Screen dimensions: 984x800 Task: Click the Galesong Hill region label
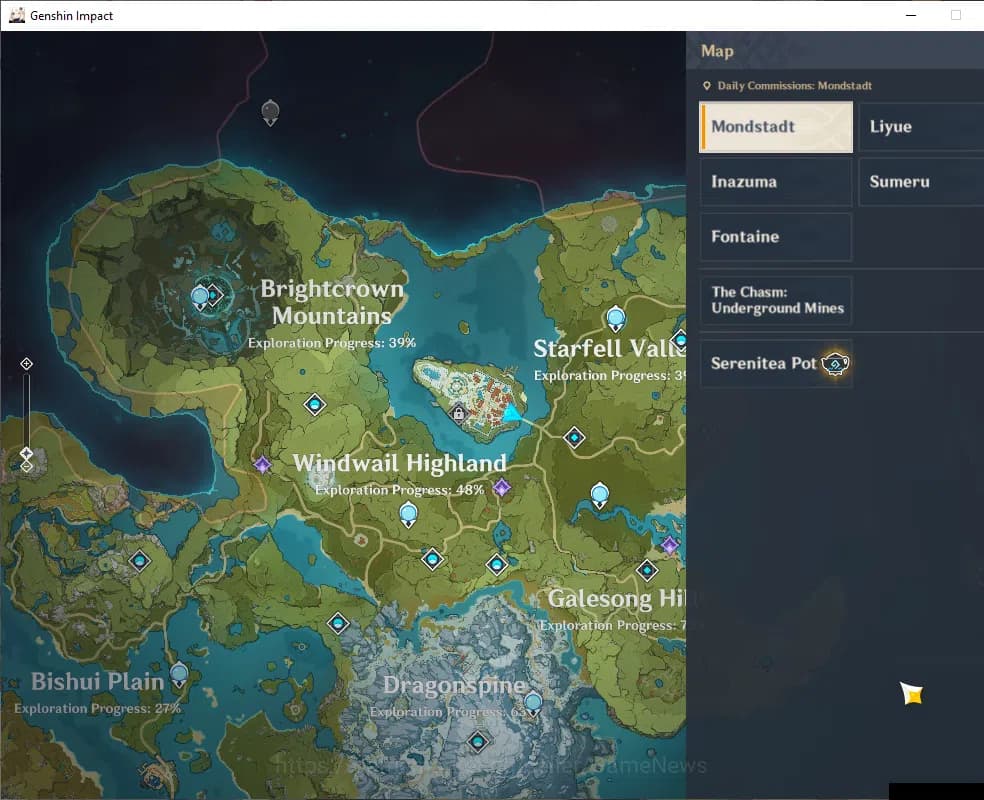pyautogui.click(x=616, y=599)
